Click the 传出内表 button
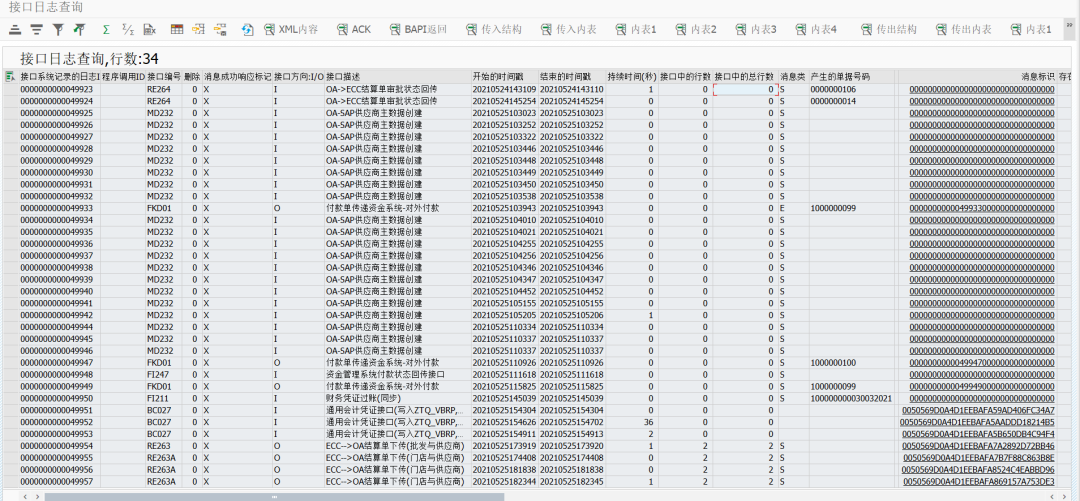Viewport: 1080px width, 501px height. (964, 29)
